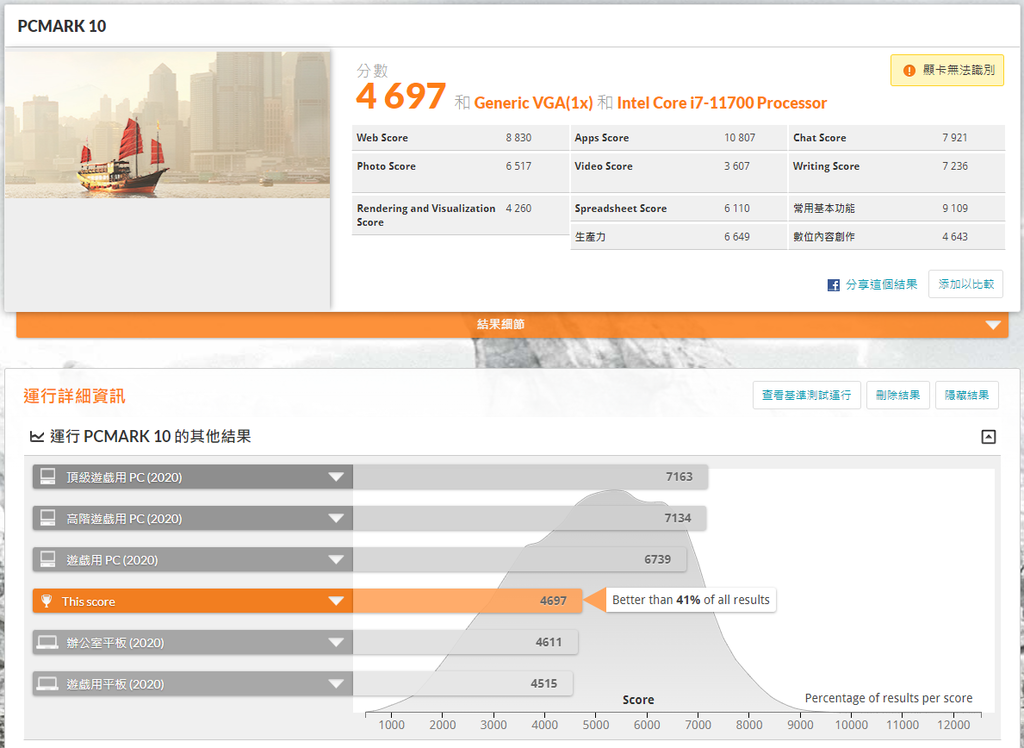Click the Spreadsheet Score row
The width and height of the screenshot is (1024, 748).
click(x=678, y=208)
